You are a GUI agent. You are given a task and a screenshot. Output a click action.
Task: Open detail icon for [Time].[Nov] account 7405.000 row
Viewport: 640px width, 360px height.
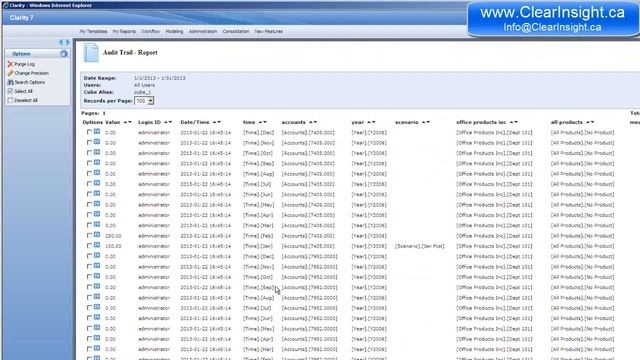point(97,142)
